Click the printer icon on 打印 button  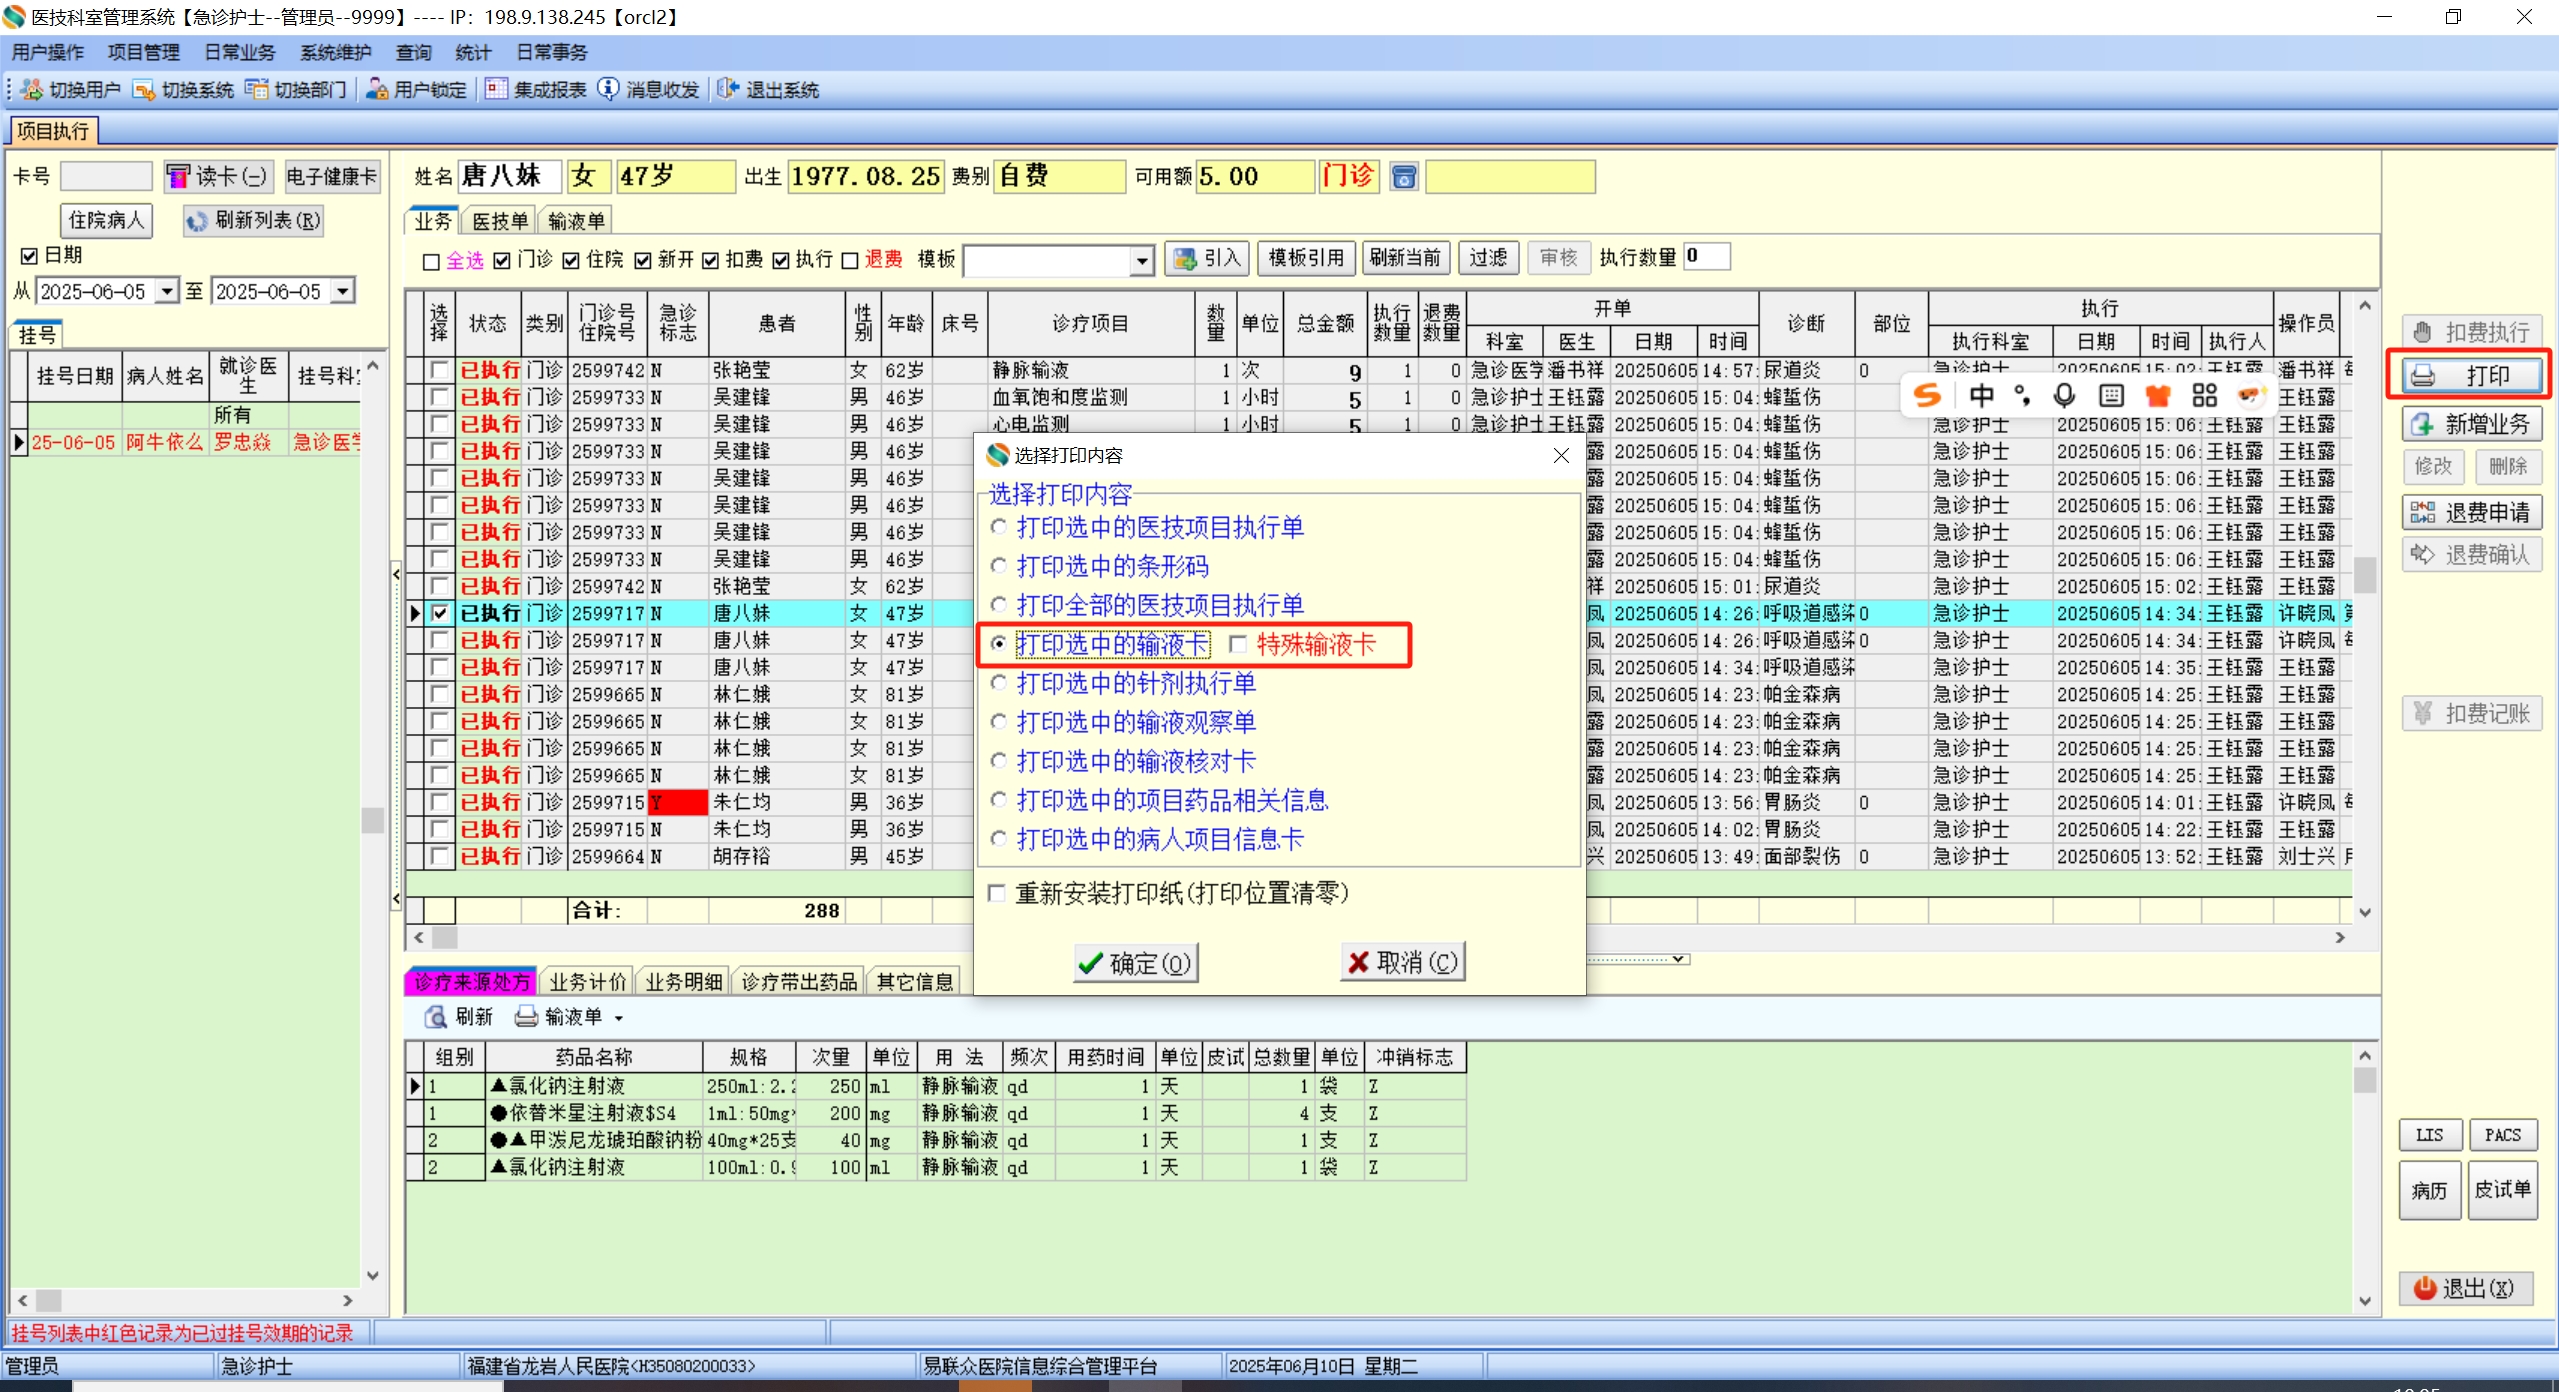(2423, 376)
